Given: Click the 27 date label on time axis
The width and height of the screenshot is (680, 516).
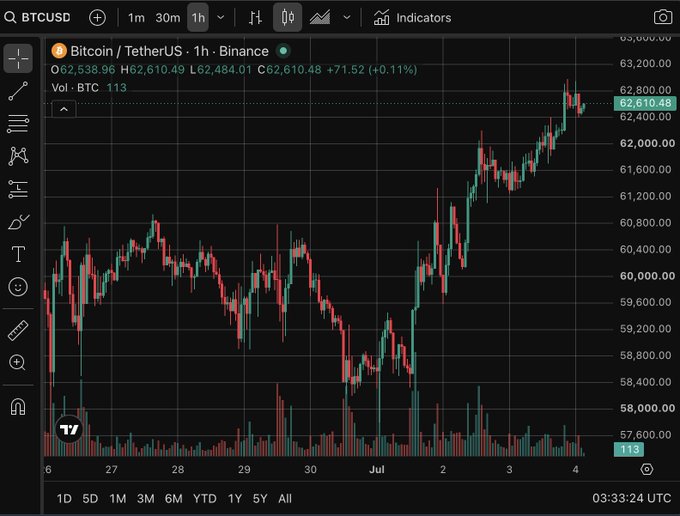Looking at the screenshot, I should [x=111, y=469].
